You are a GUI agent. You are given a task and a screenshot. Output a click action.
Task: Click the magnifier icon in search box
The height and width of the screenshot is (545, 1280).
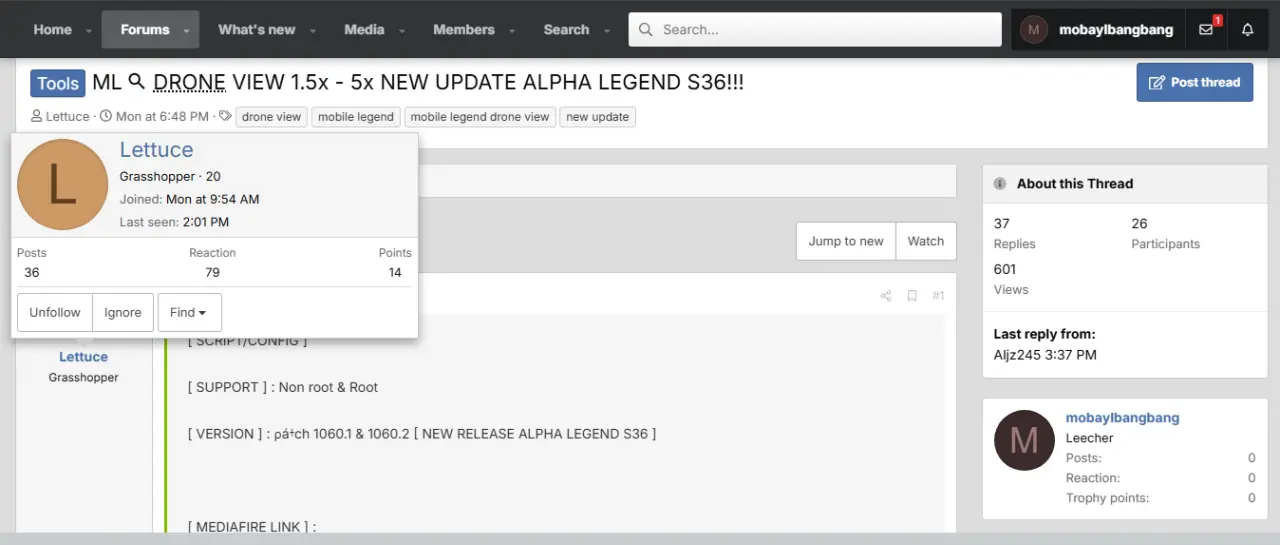[646, 30]
